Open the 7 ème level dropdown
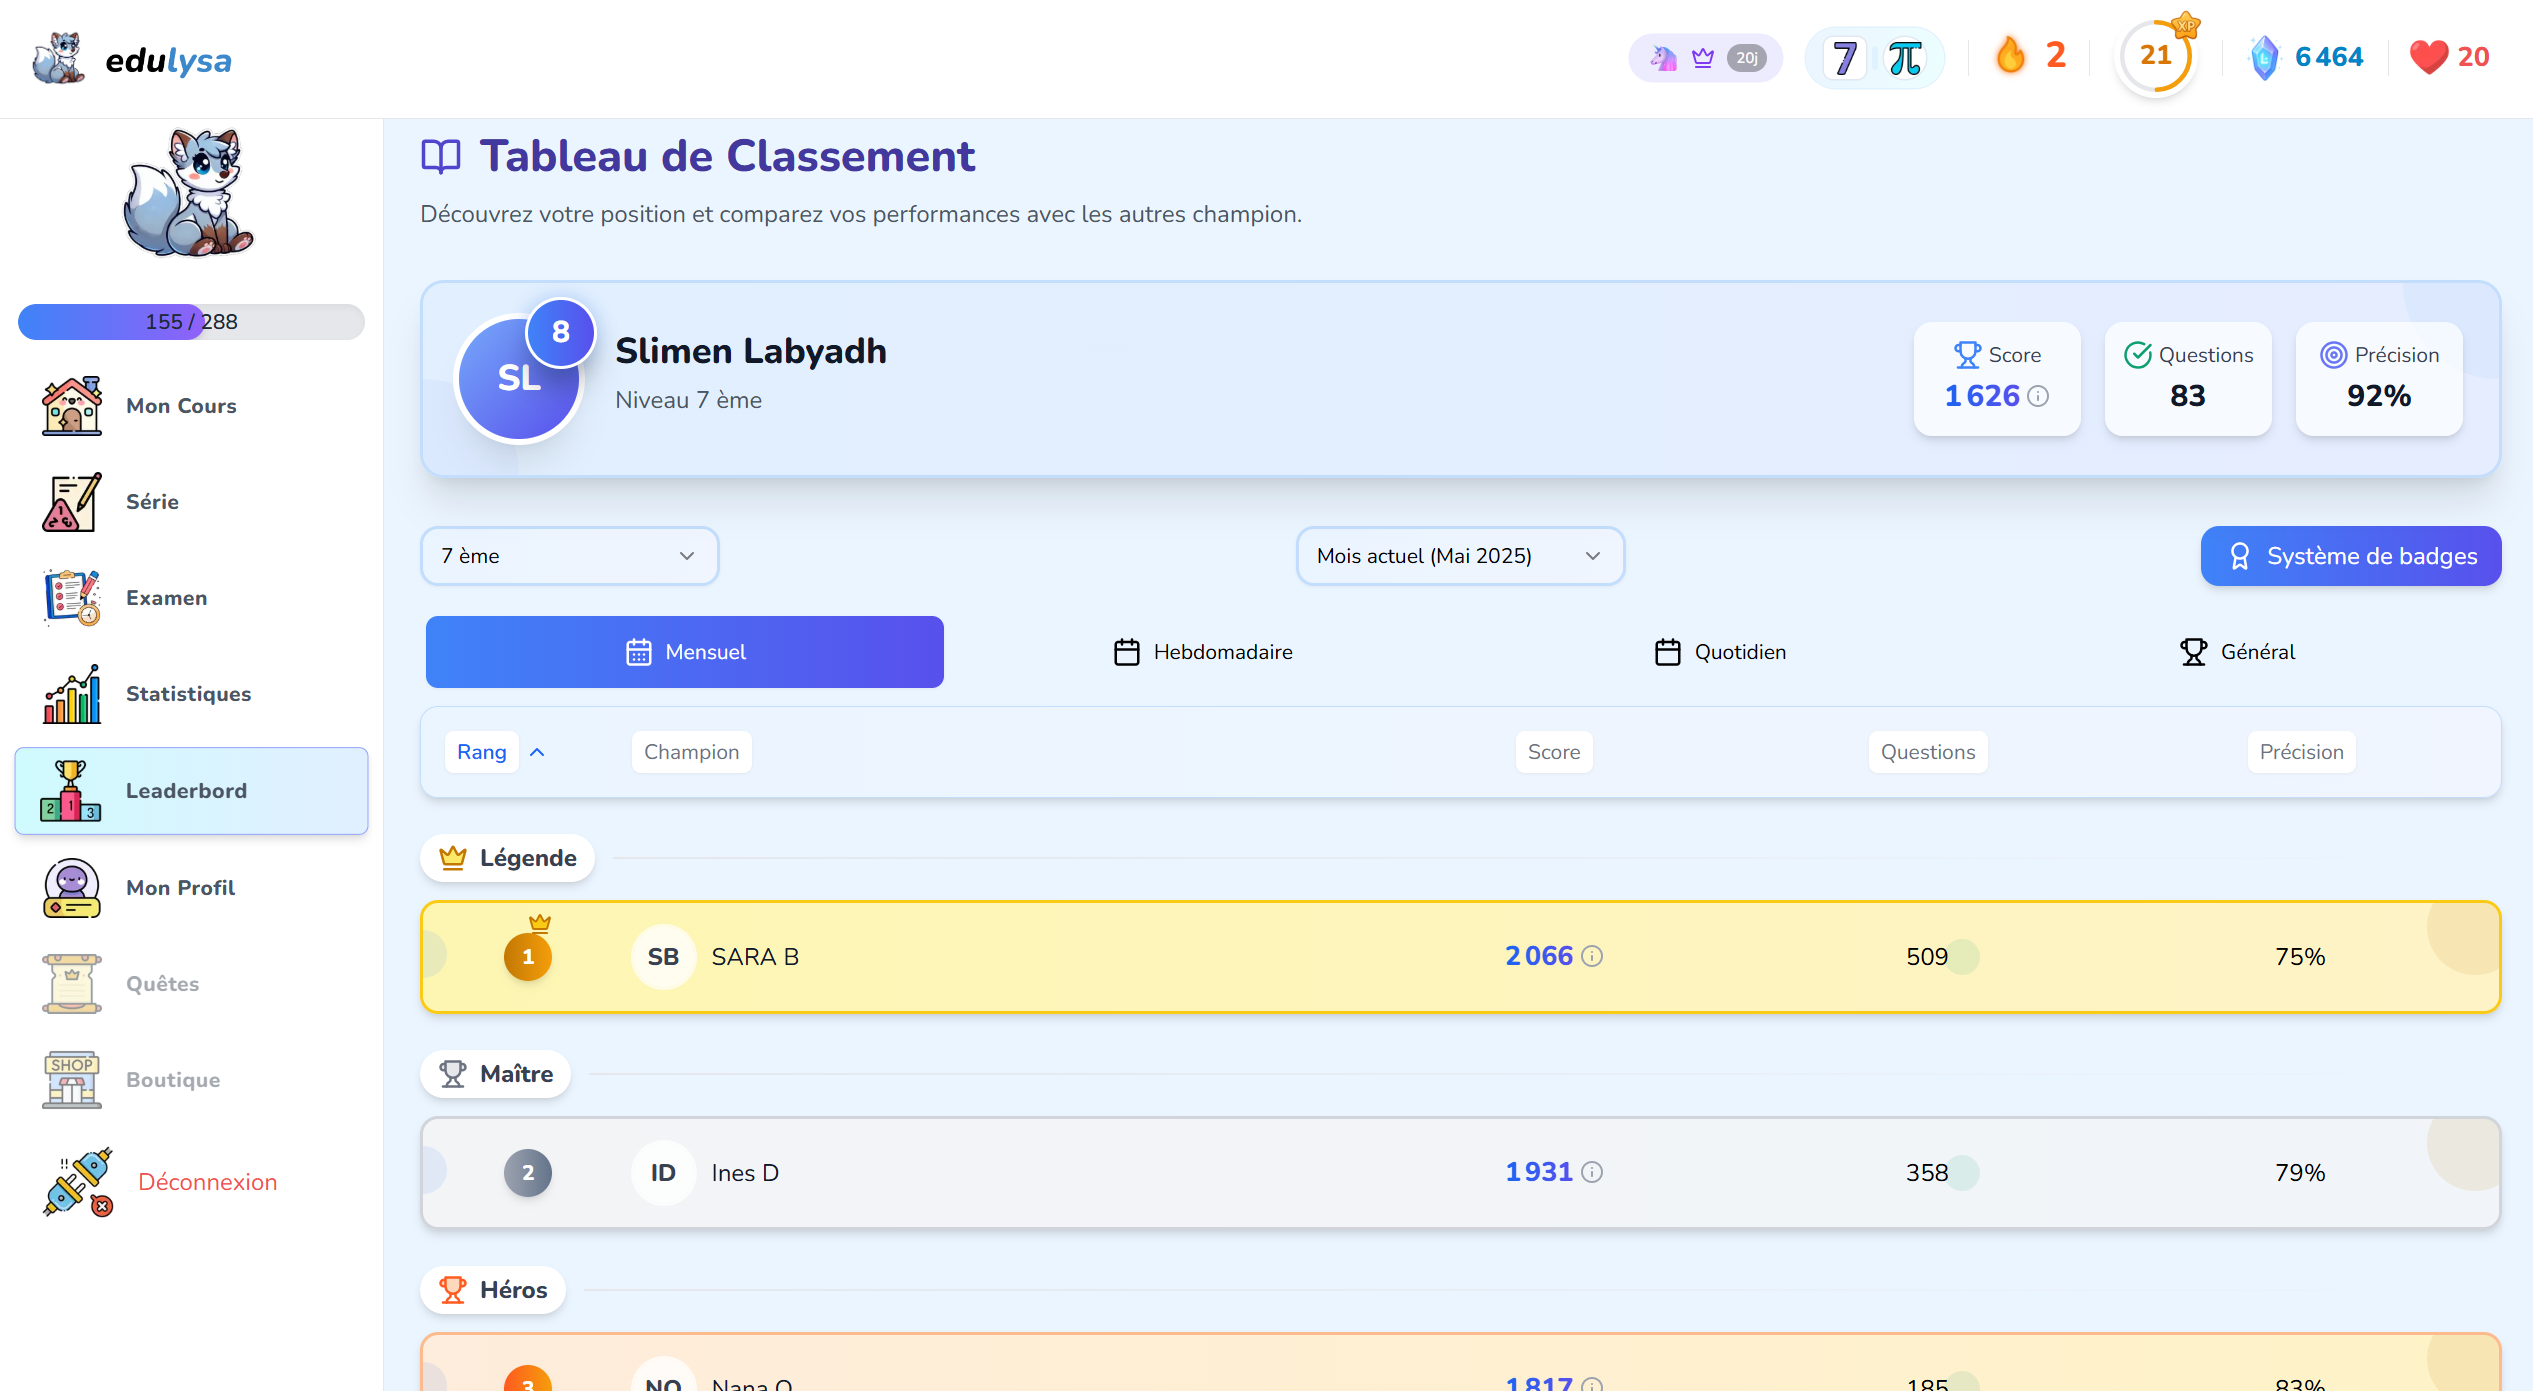 pyautogui.click(x=569, y=556)
